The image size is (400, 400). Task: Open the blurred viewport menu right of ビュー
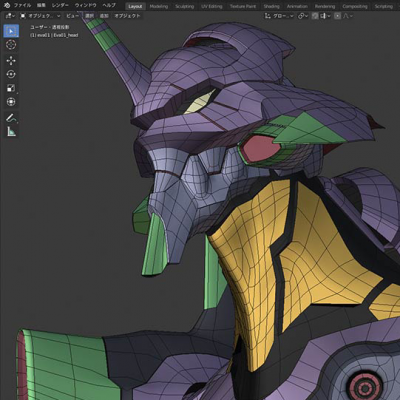89,16
